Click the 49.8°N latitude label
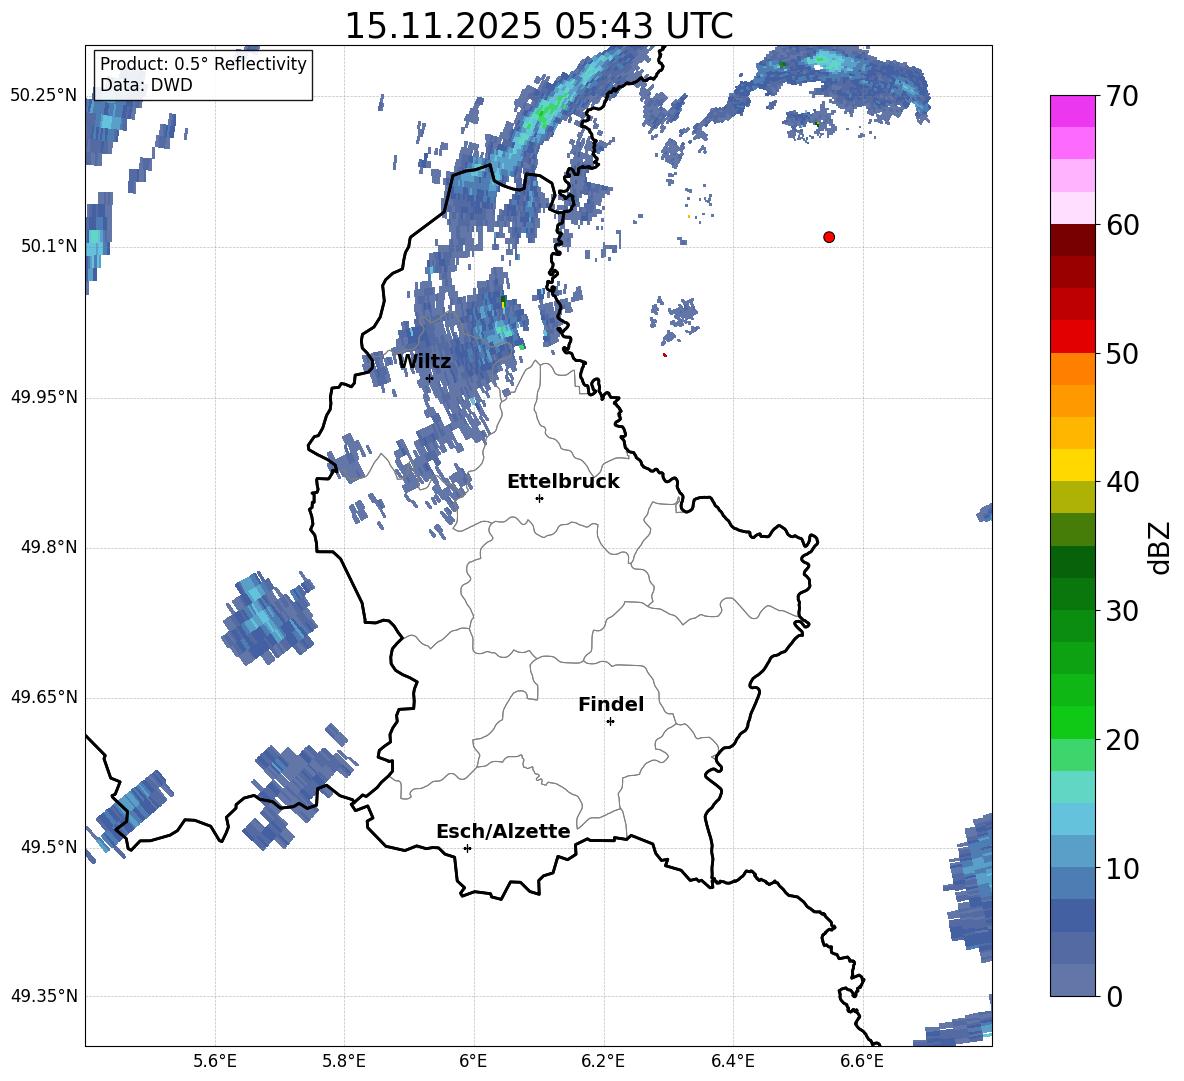The width and height of the screenshot is (1184, 1081). [x=49, y=547]
